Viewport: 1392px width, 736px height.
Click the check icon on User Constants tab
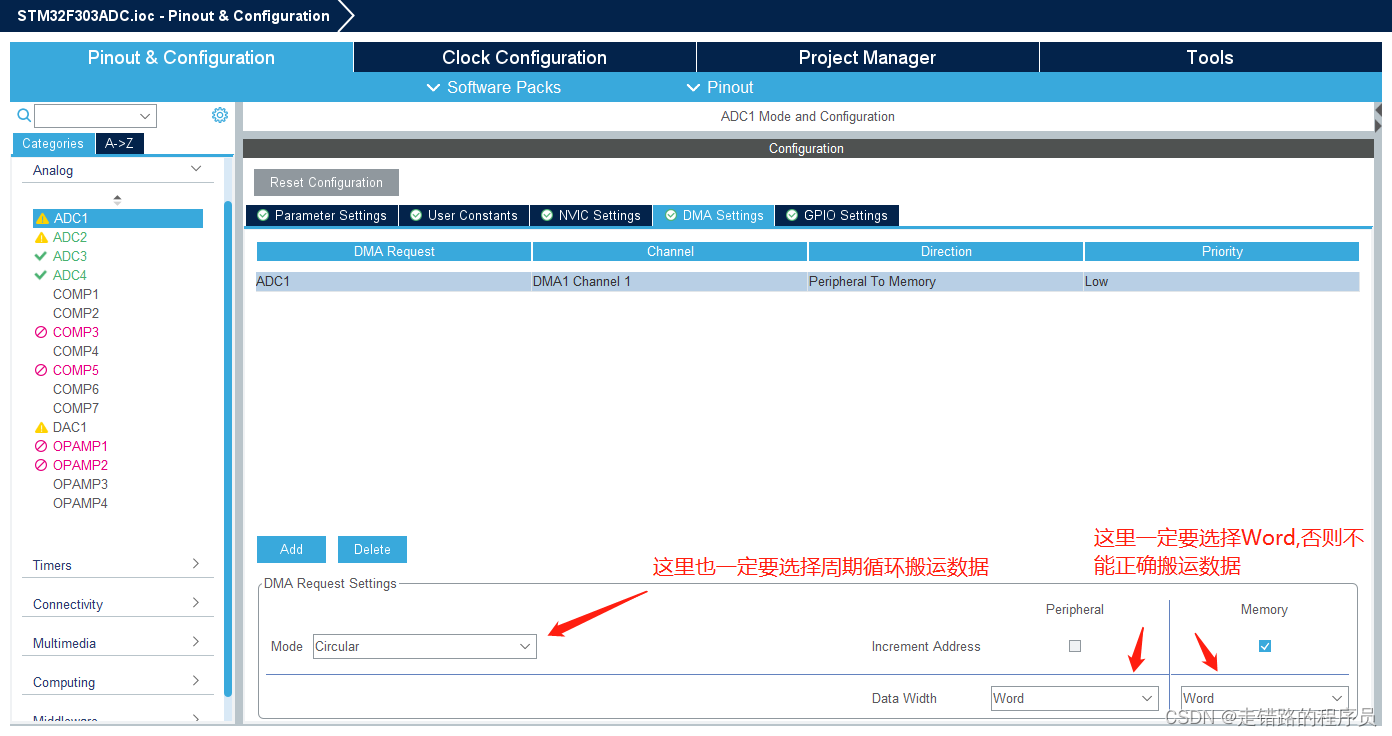click(416, 215)
